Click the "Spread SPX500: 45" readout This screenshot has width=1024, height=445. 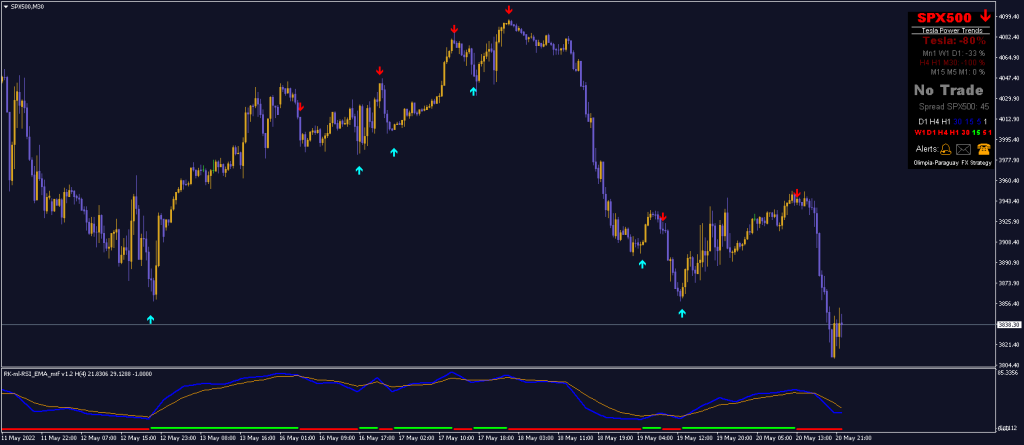(x=953, y=106)
